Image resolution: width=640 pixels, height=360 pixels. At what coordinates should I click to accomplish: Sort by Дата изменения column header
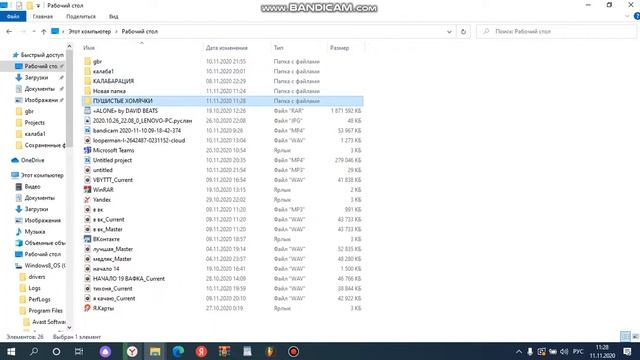[227, 48]
